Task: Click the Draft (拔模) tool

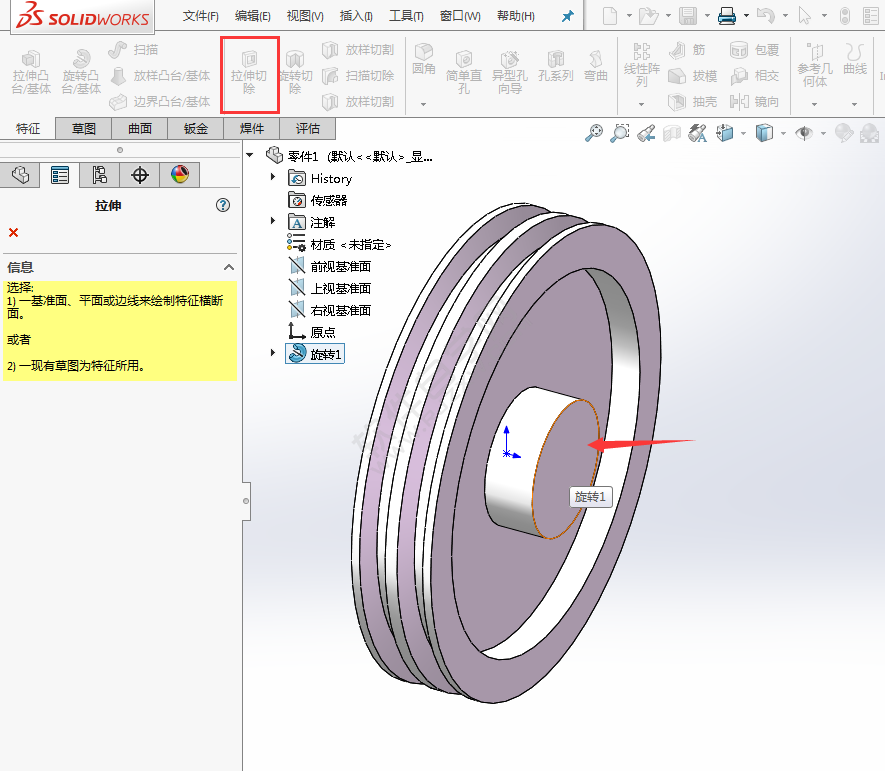Action: [693, 76]
